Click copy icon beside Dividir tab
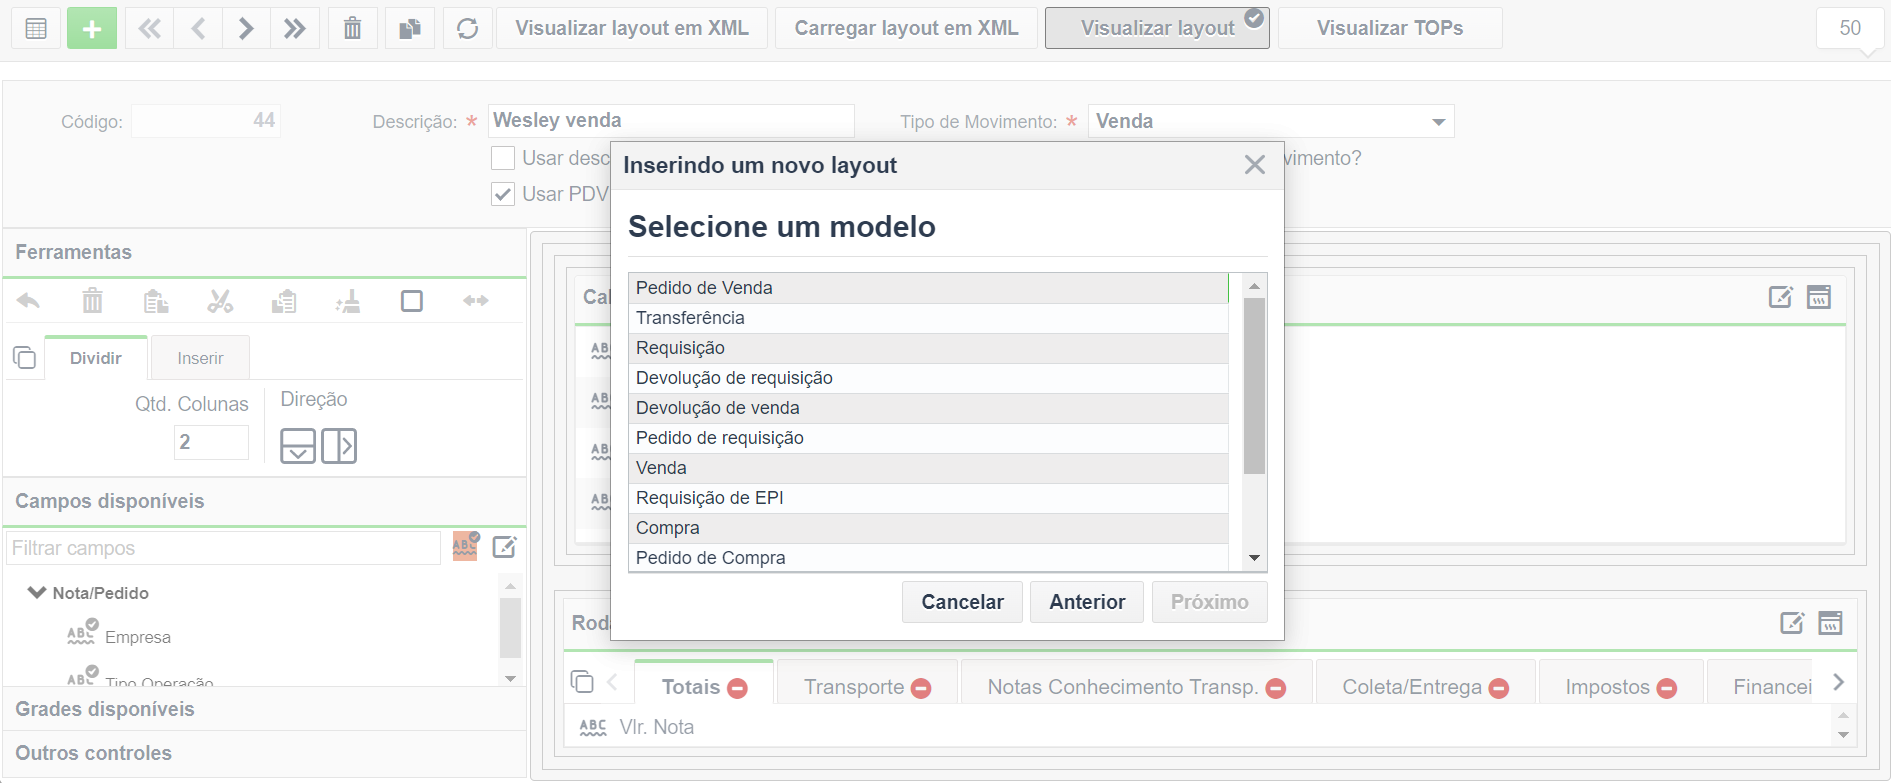Viewport: 1891px width, 783px height. [24, 357]
